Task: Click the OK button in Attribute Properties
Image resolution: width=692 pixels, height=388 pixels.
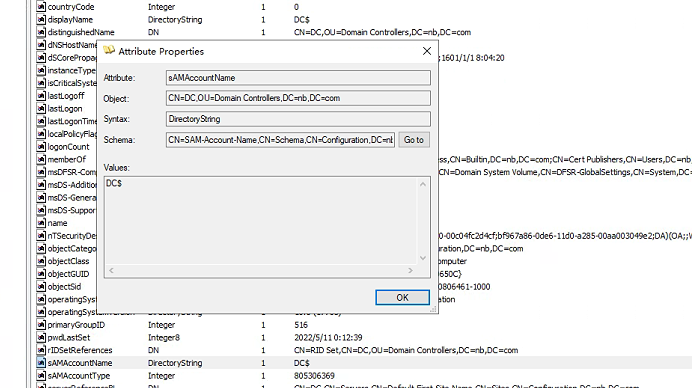Action: (x=402, y=298)
